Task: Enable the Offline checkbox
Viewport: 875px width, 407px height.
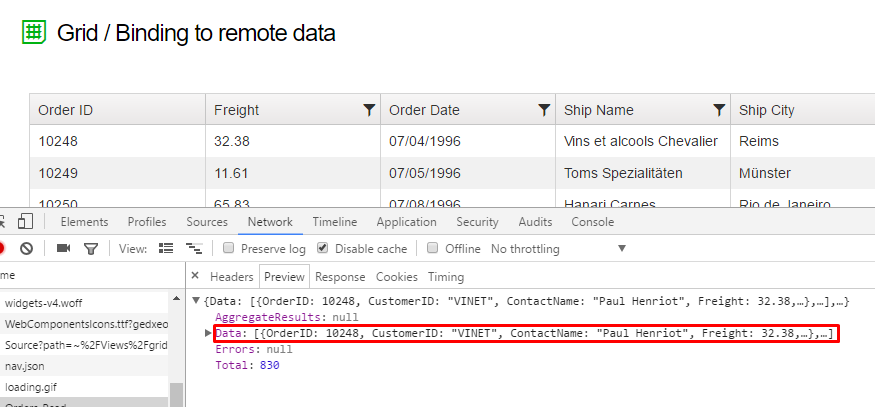Action: (433, 248)
